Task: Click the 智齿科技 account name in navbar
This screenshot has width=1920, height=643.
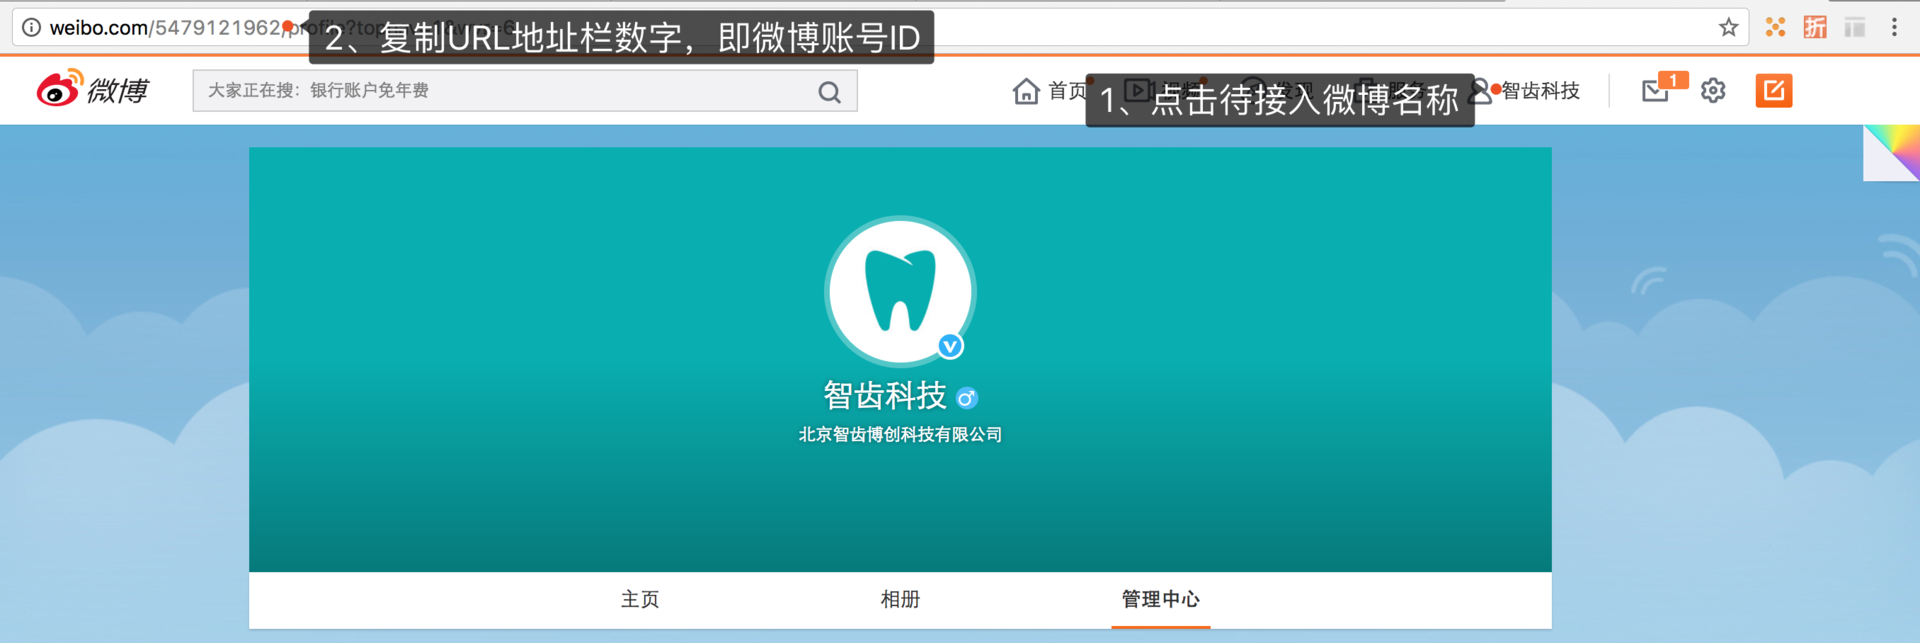Action: [x=1540, y=91]
